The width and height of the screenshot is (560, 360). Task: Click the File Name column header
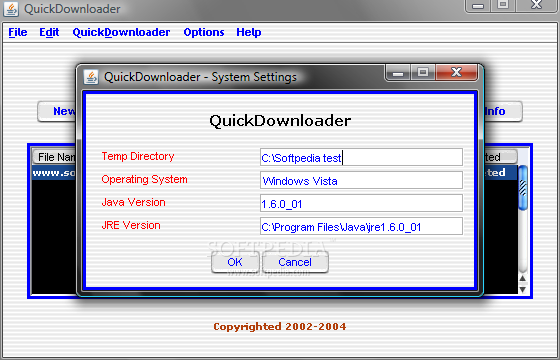[54, 157]
